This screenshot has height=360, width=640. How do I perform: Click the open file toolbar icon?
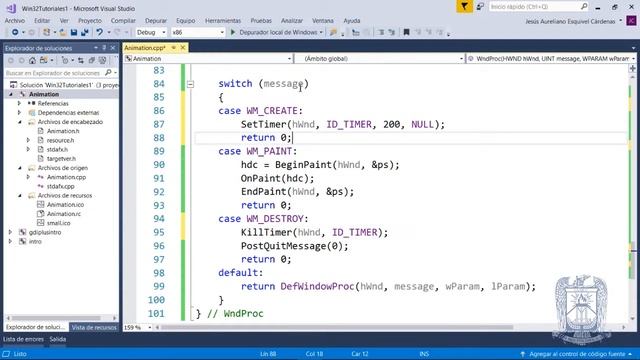coord(62,32)
